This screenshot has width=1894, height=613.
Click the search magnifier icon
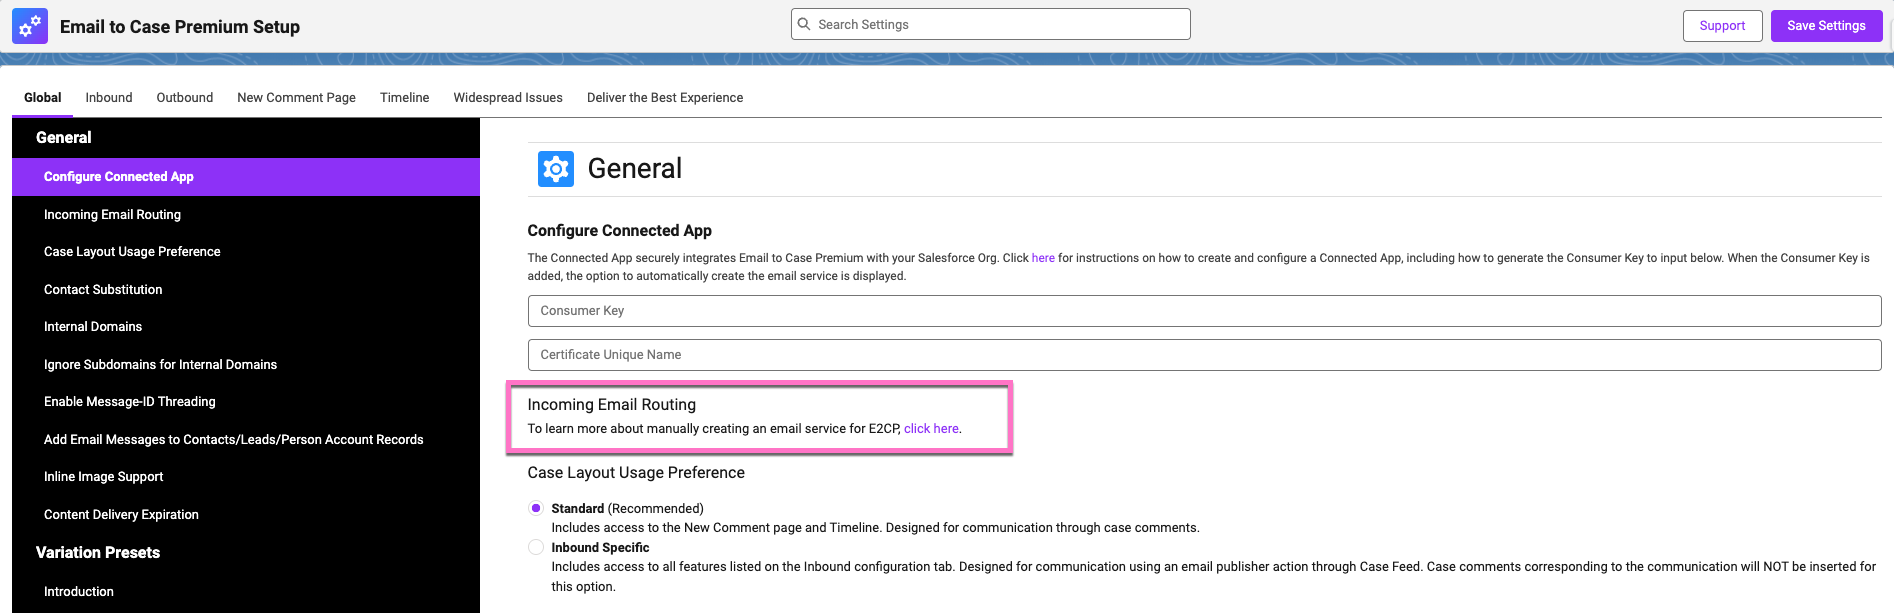pos(804,24)
